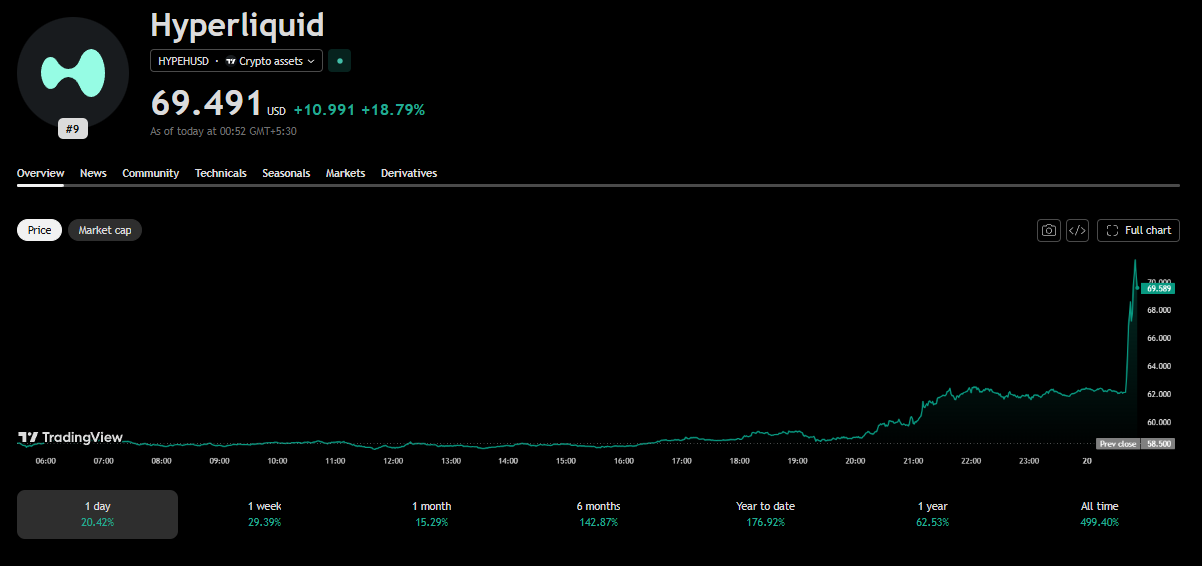
Task: Click the Prev close 58.500 label
Action: coord(1135,443)
